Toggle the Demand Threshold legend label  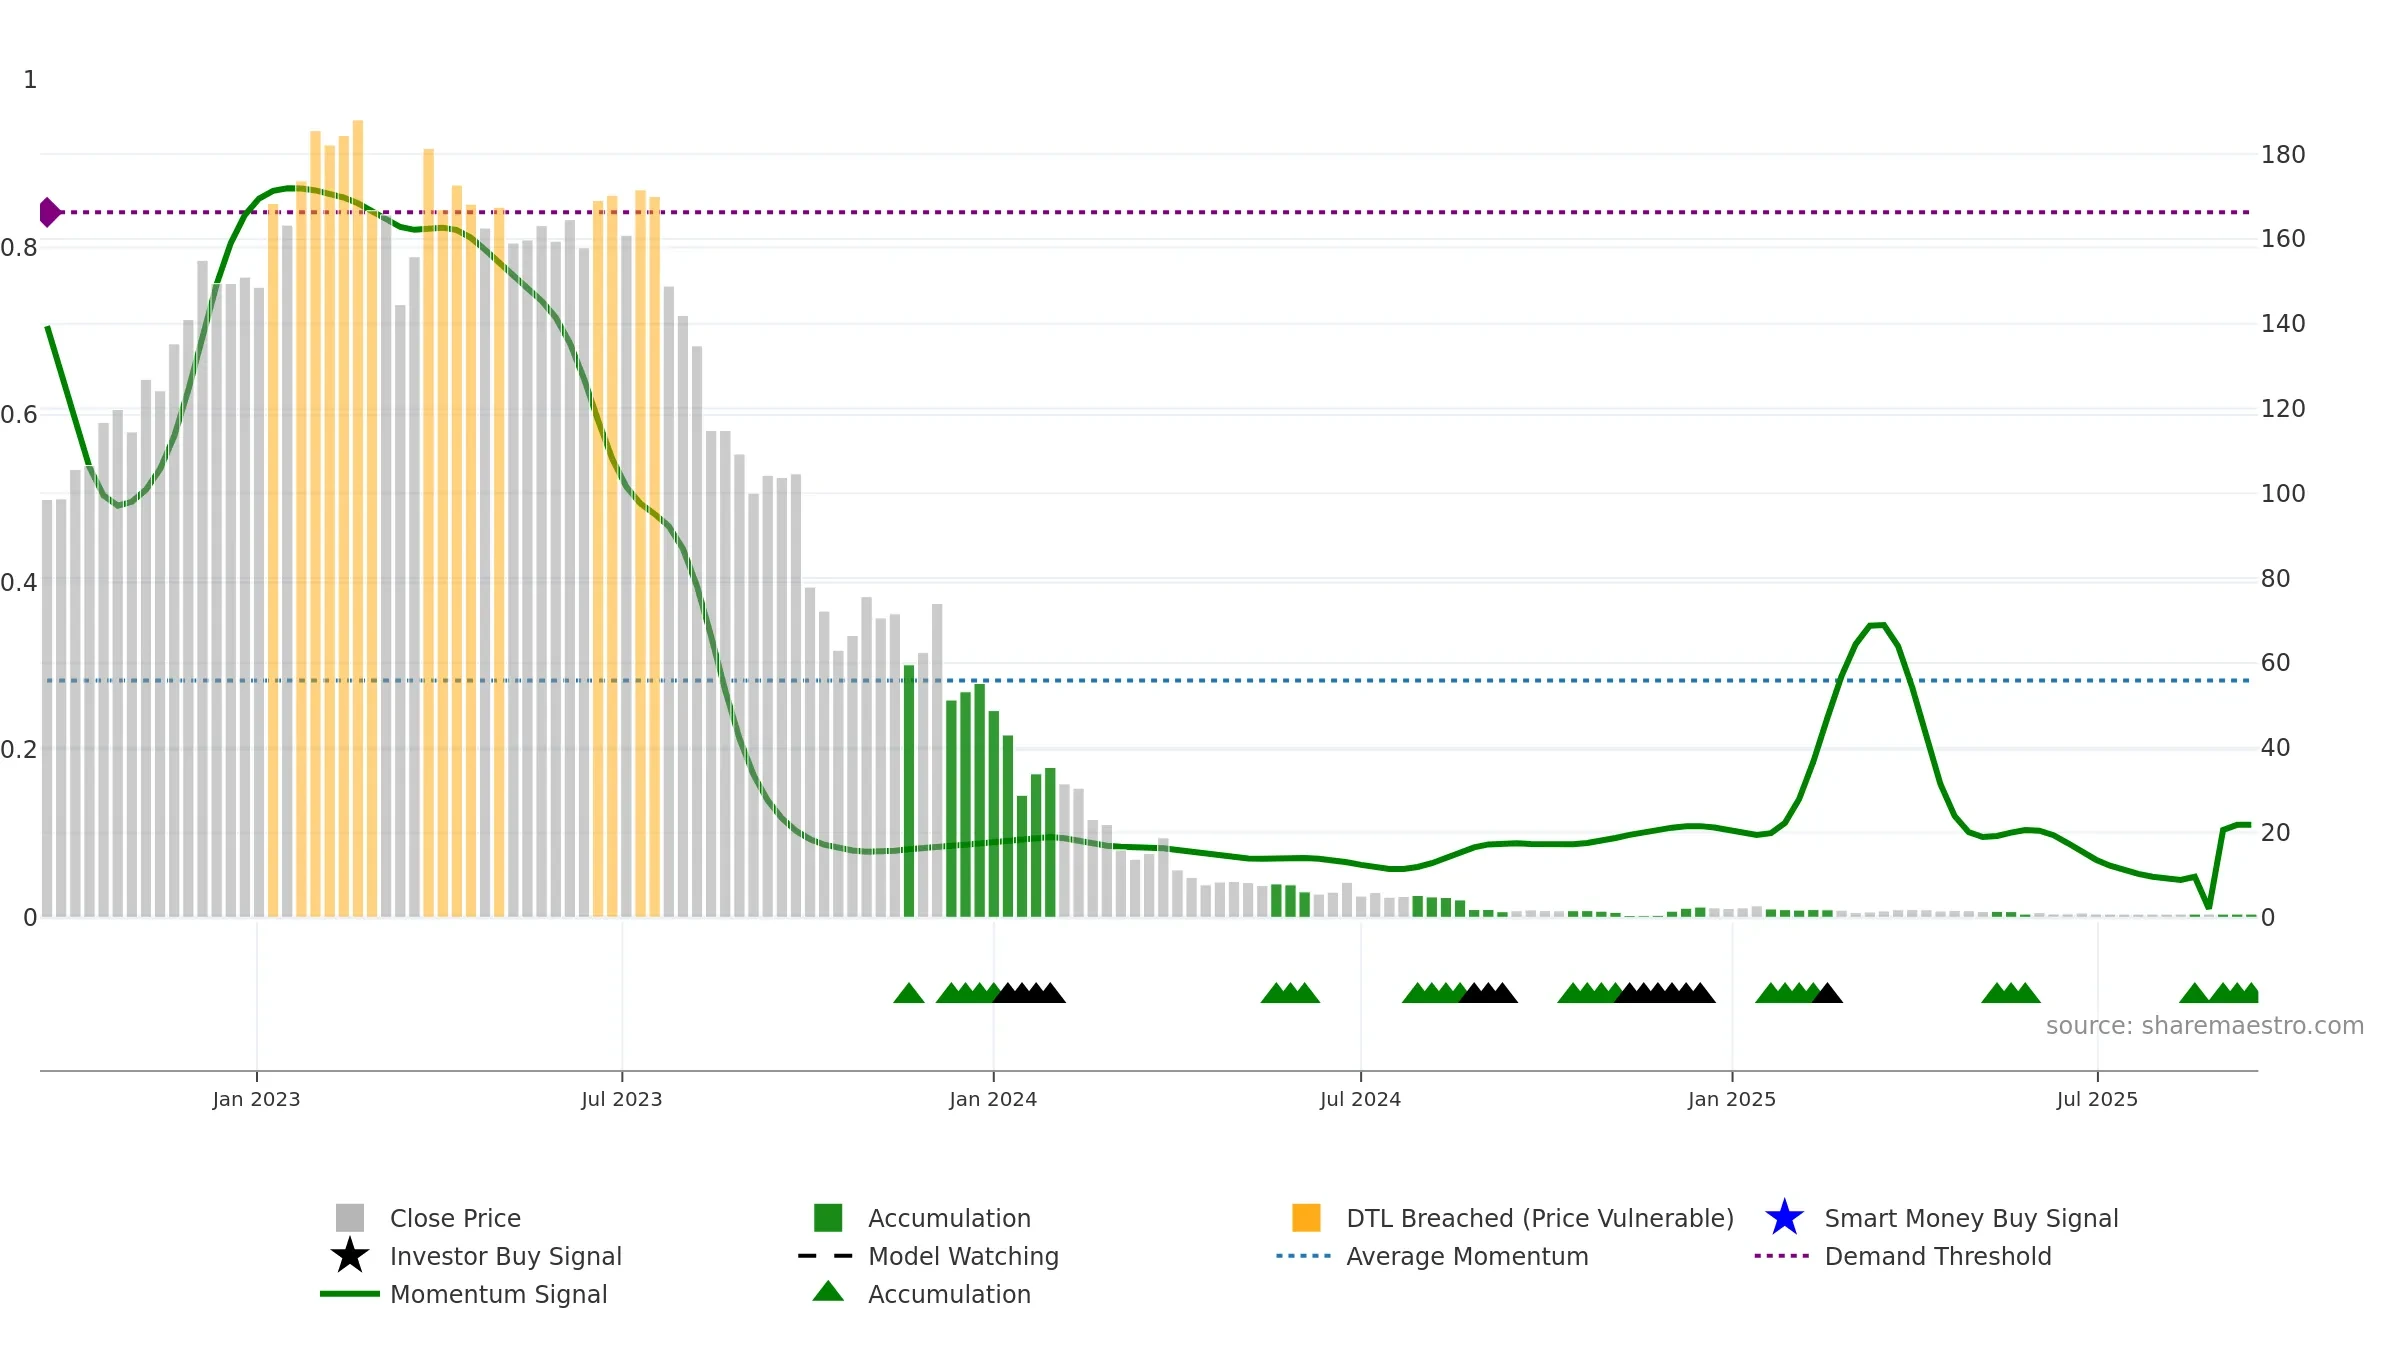[x=1937, y=1256]
